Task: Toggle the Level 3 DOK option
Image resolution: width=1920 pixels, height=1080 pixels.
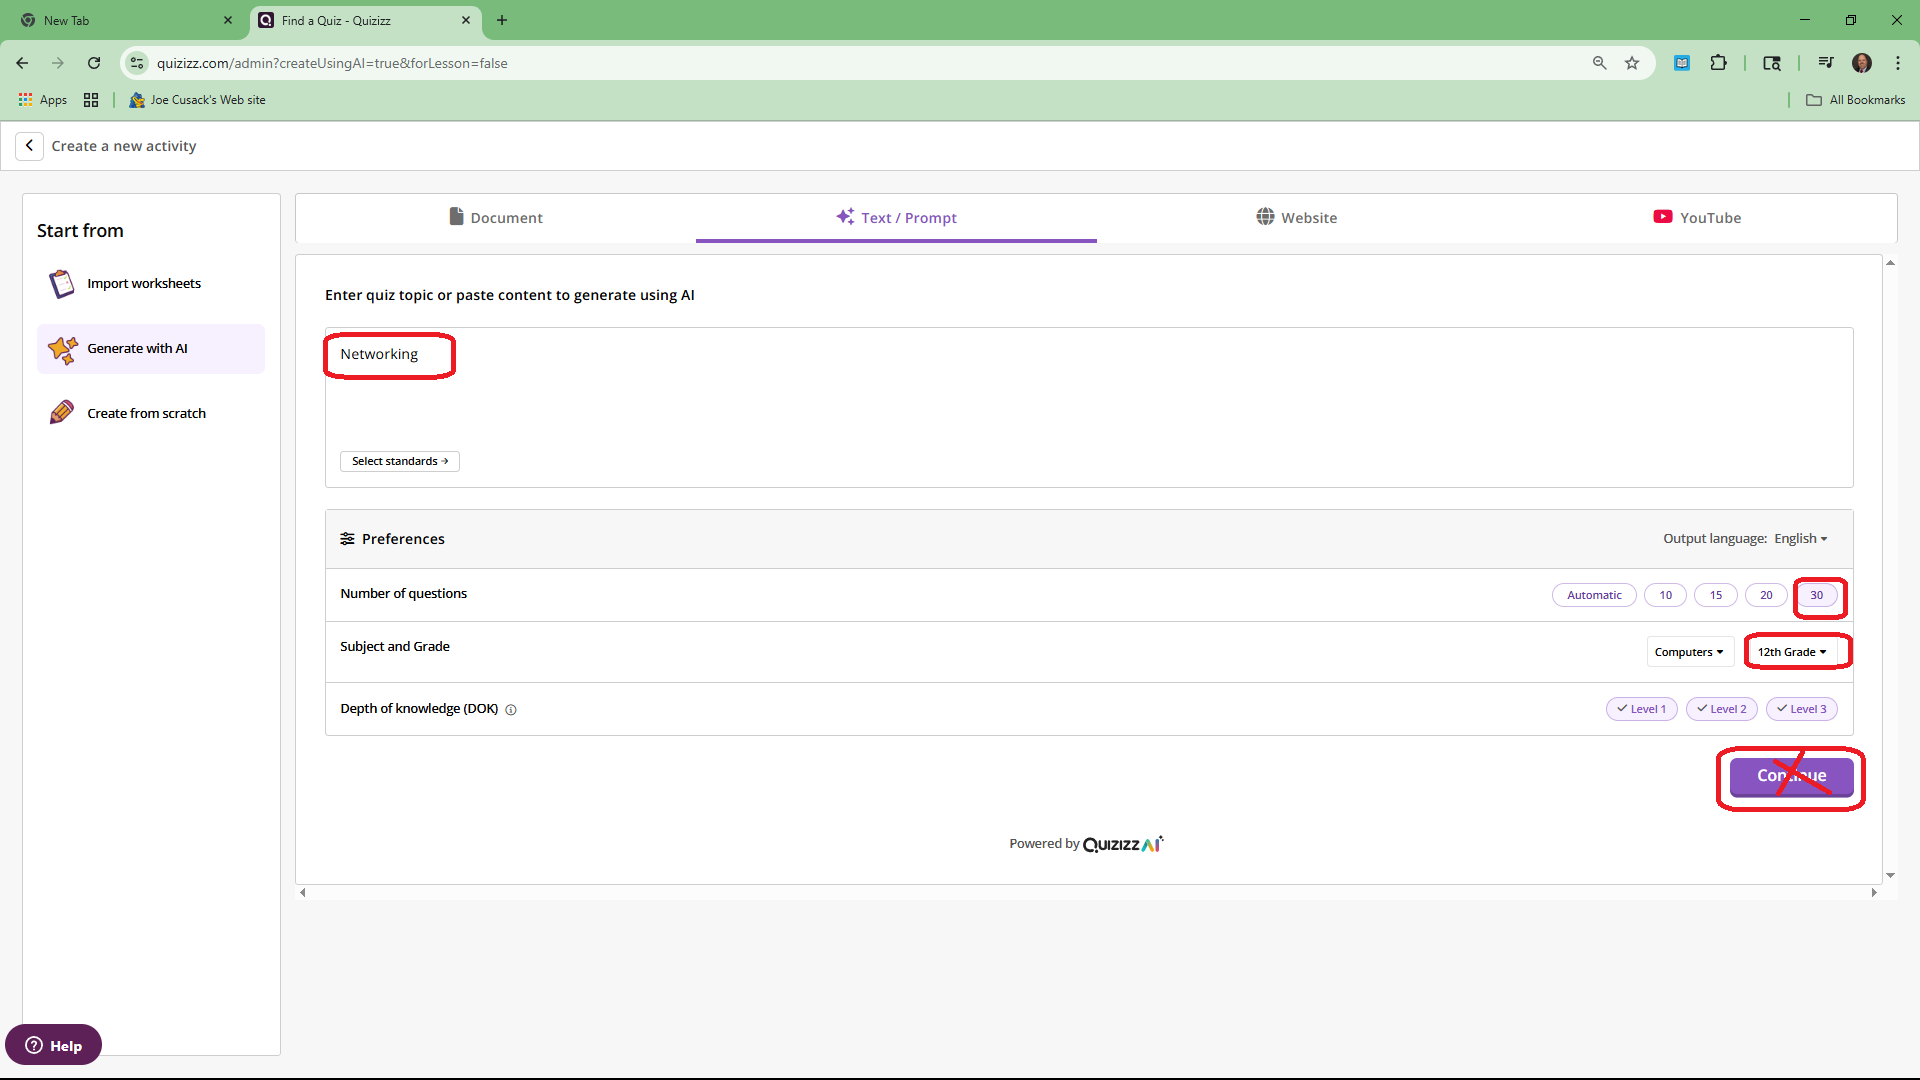Action: coord(1801,709)
